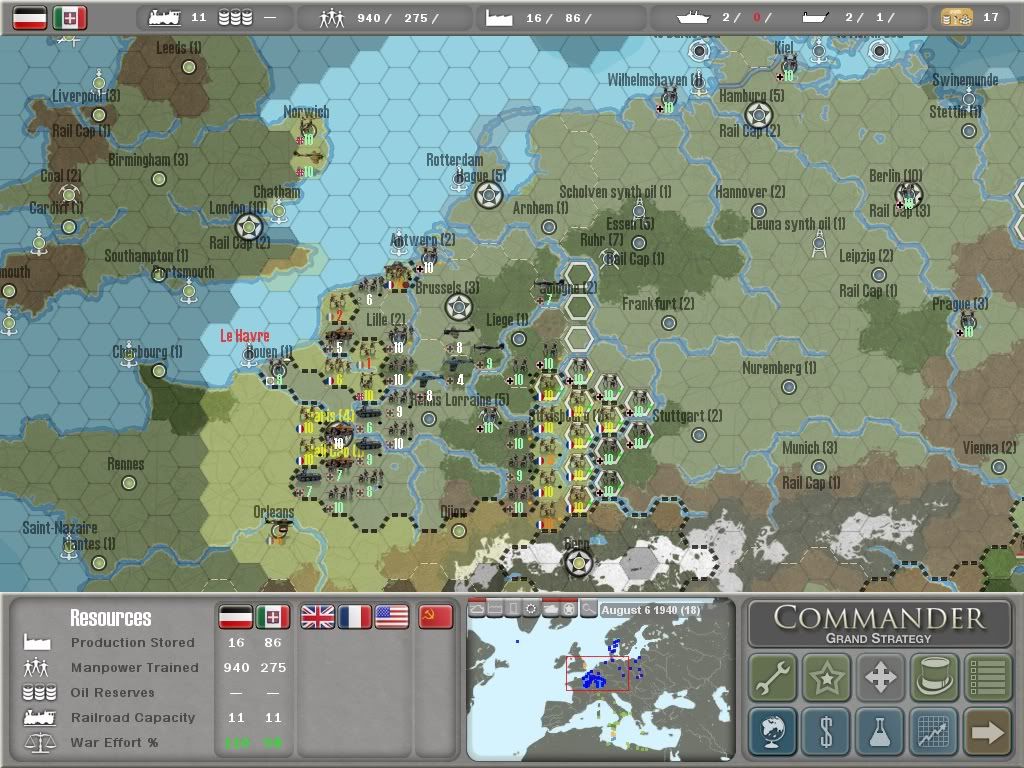Click the Berlin unit marker
The image size is (1024, 768).
pyautogui.click(x=908, y=194)
